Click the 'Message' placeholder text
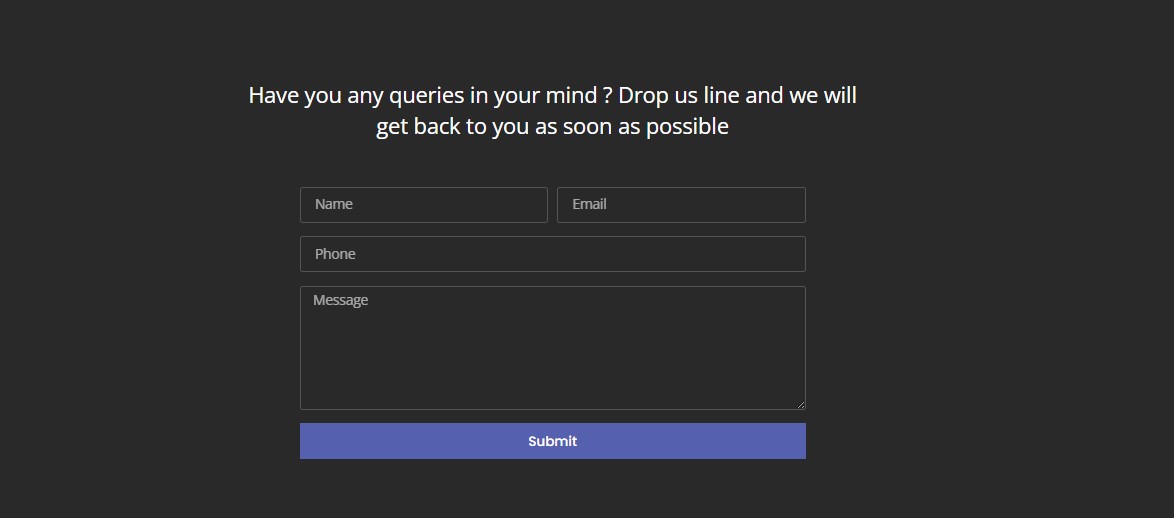Screen dimensions: 1174x518 click(341, 301)
